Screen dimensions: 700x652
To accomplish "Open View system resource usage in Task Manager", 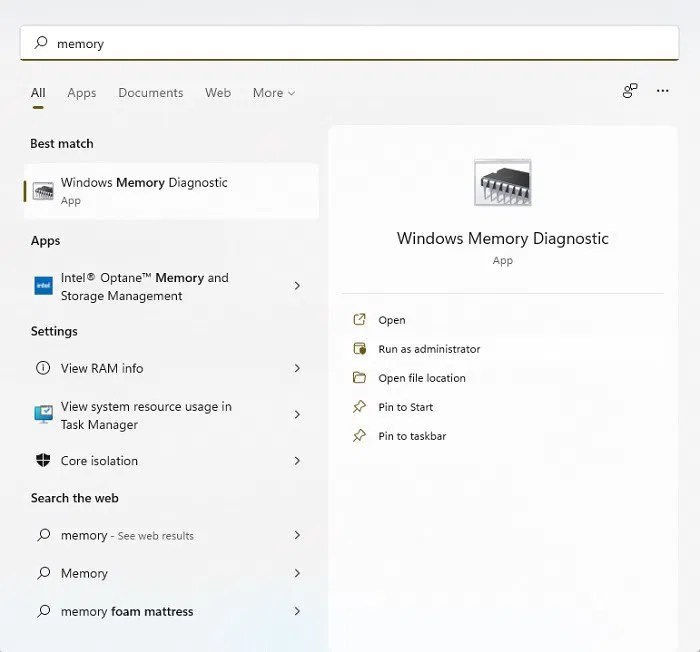I will coord(171,415).
